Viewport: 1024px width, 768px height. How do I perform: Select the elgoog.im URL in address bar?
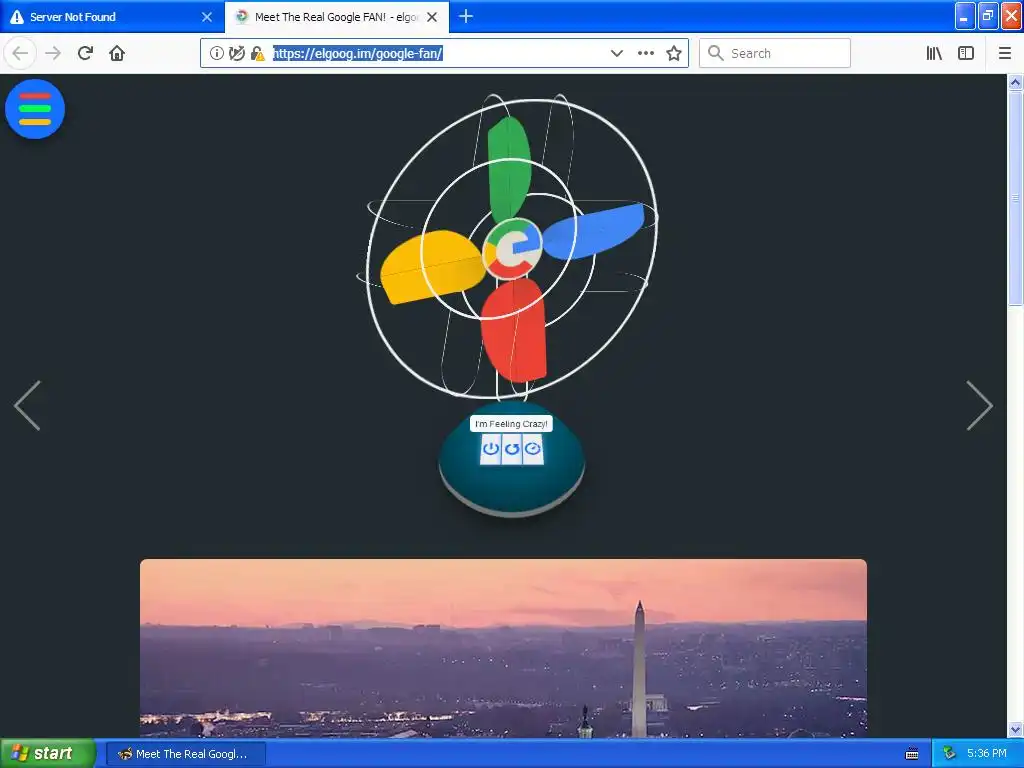pyautogui.click(x=357, y=53)
